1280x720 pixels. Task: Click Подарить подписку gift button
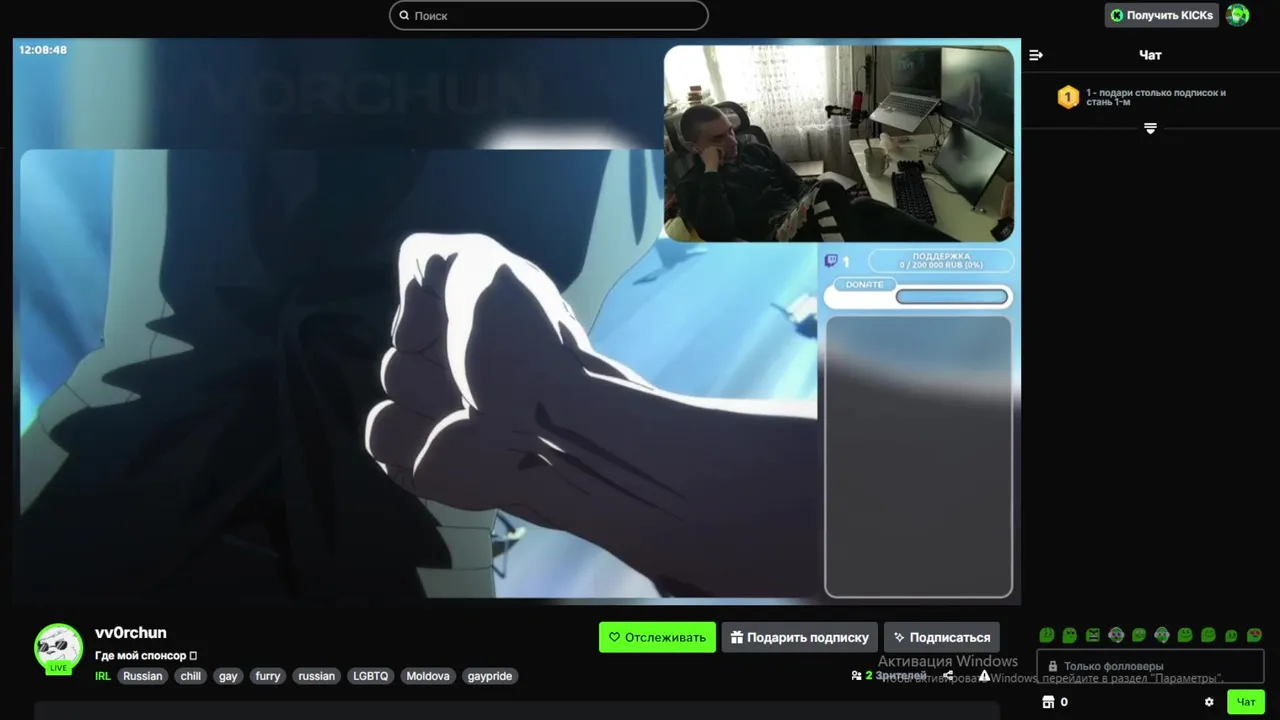pyautogui.click(x=799, y=637)
